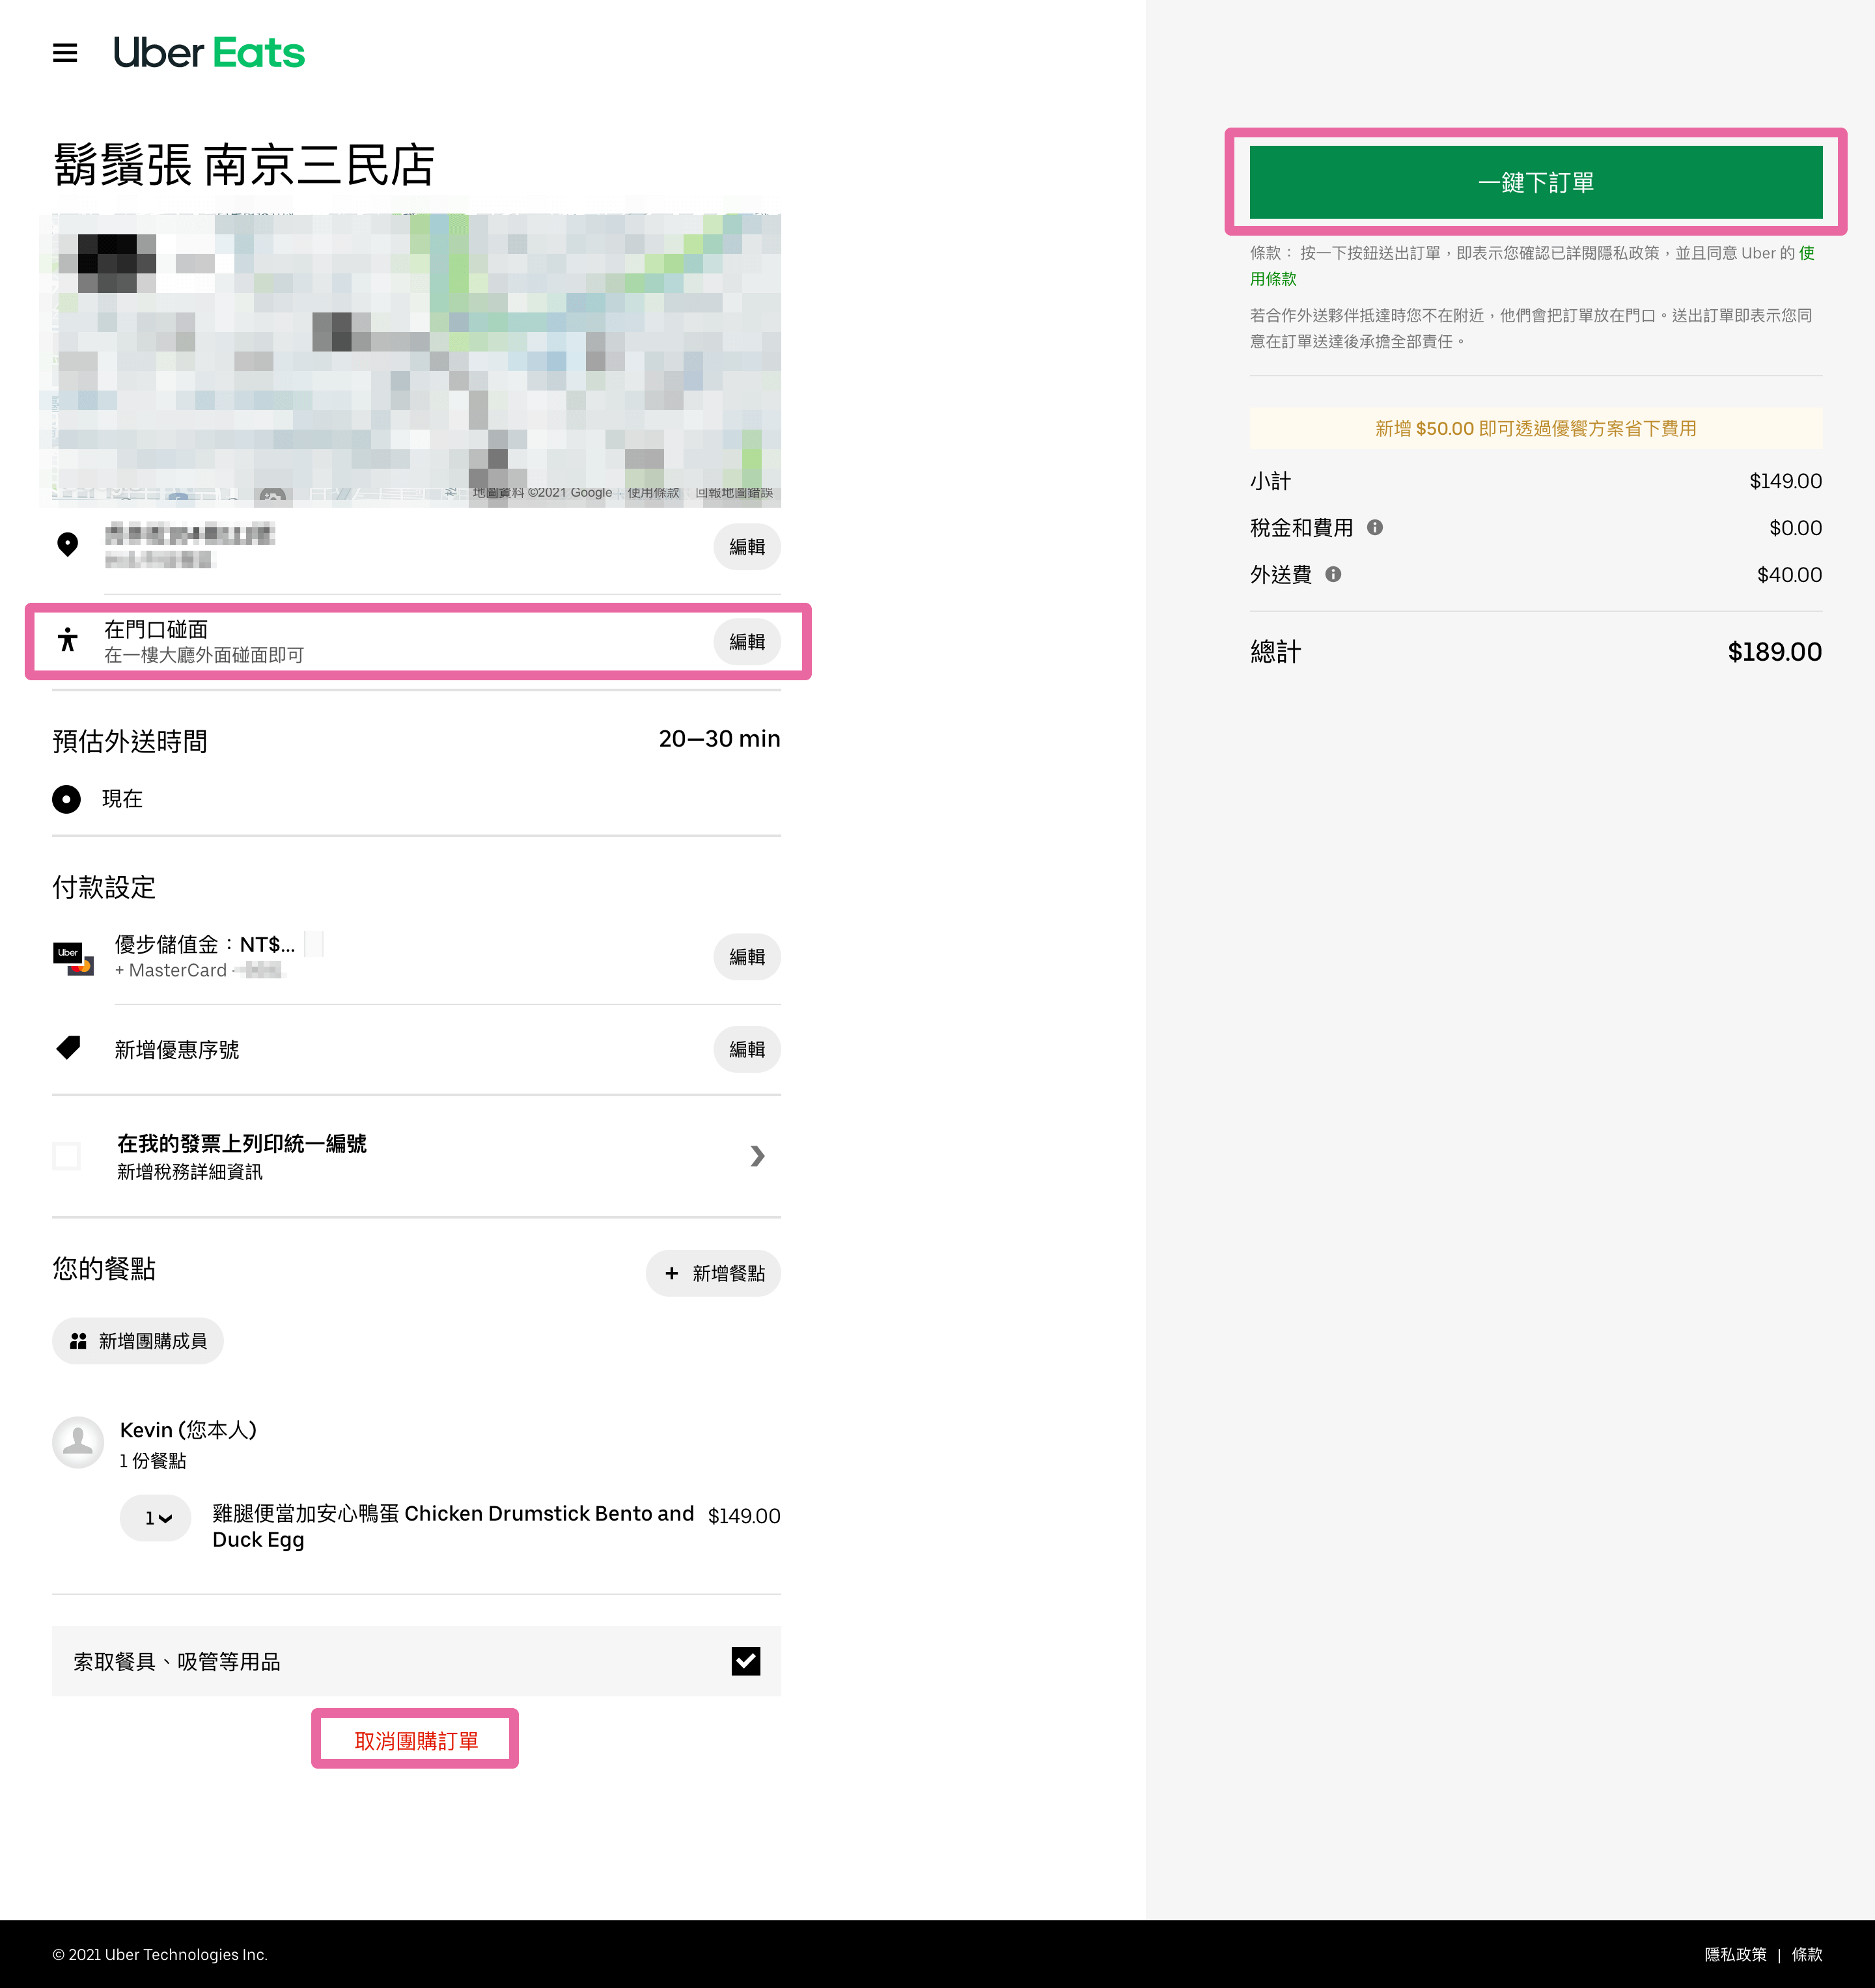Open the quantity dropdown for the bento
The height and width of the screenshot is (1988, 1875).
point(156,1518)
